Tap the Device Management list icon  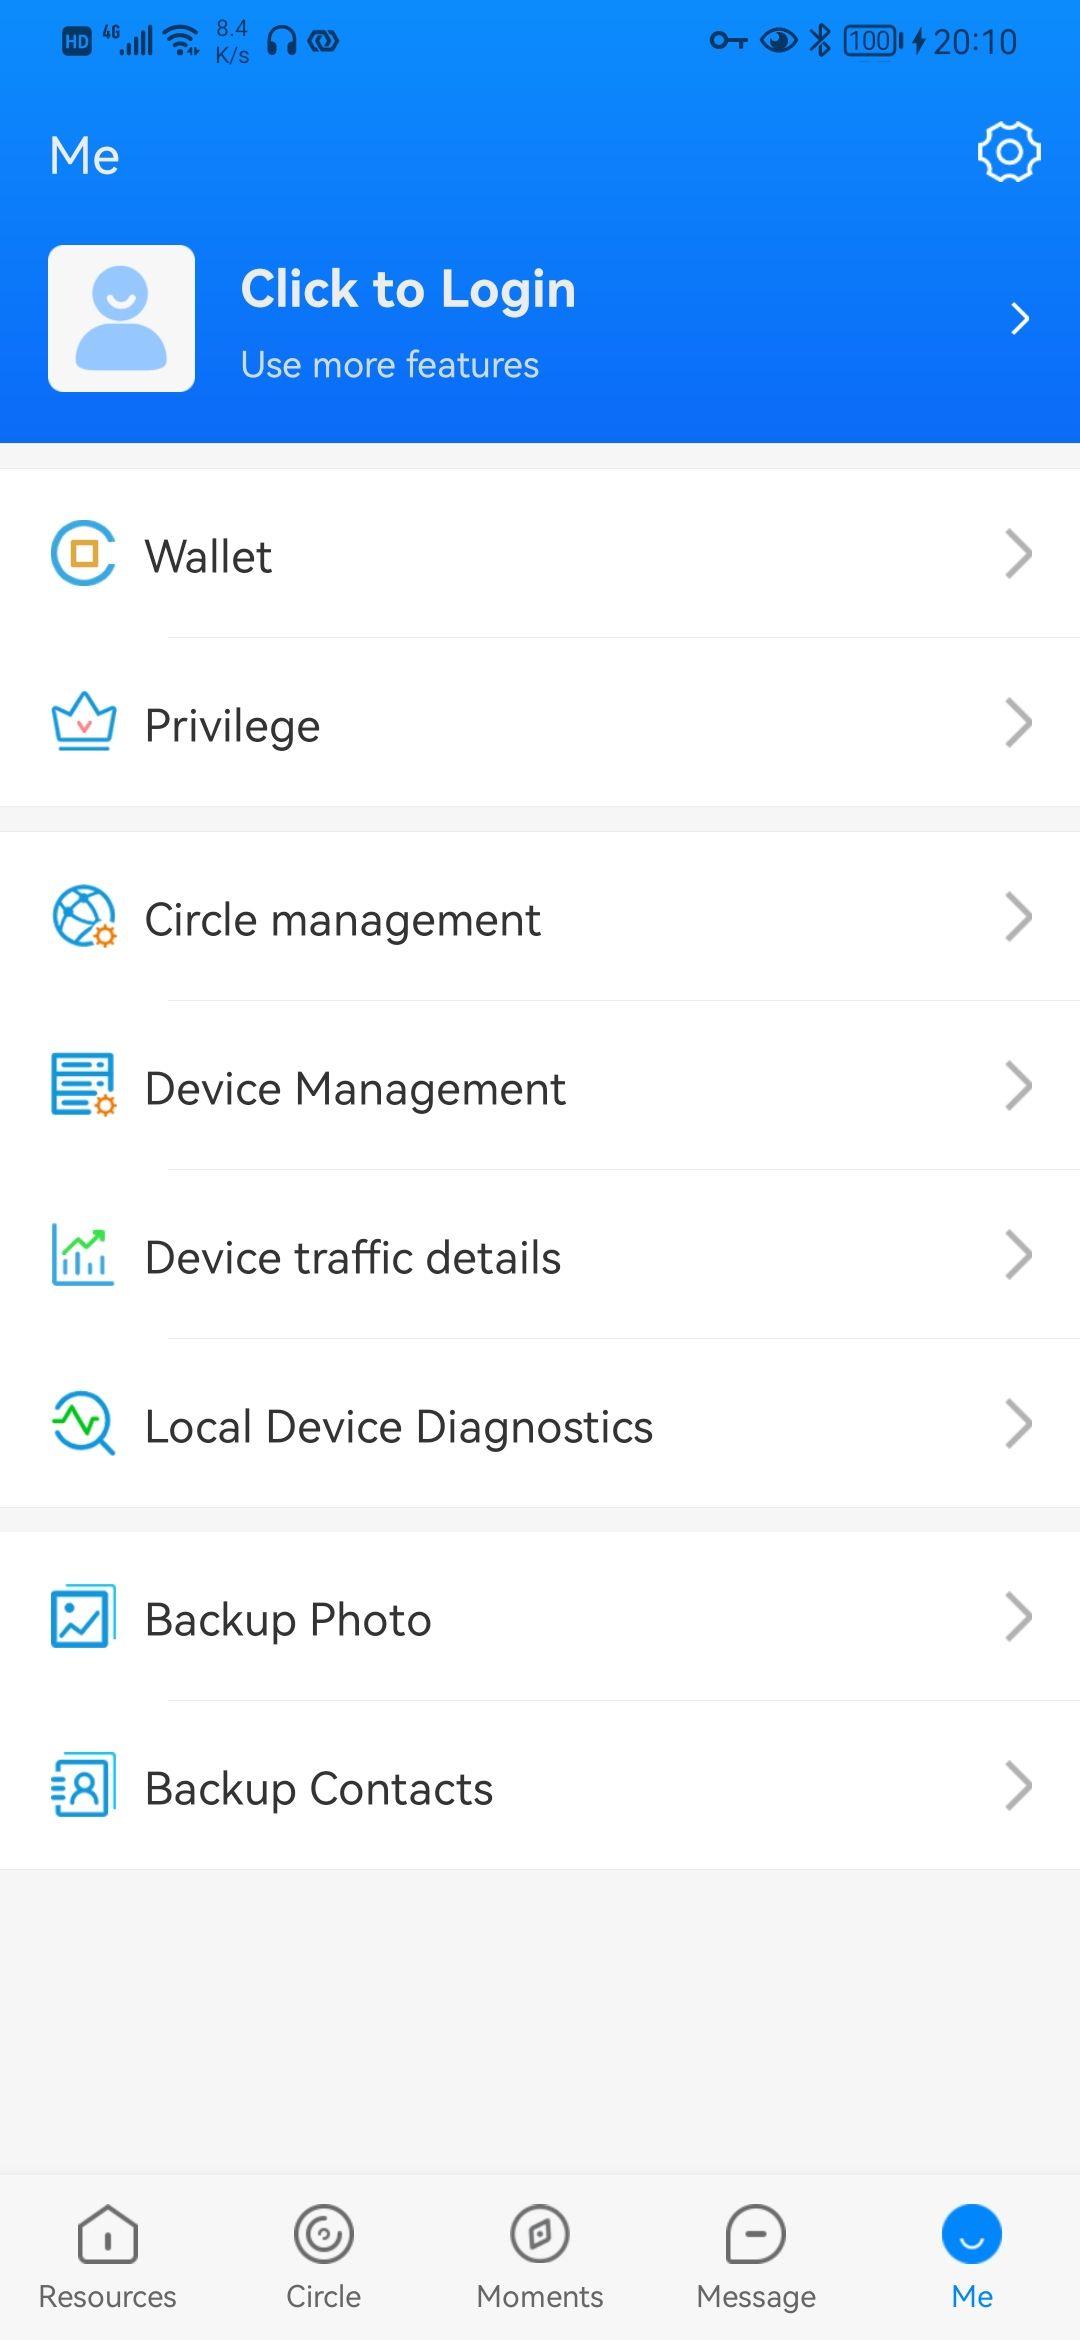[x=83, y=1085]
